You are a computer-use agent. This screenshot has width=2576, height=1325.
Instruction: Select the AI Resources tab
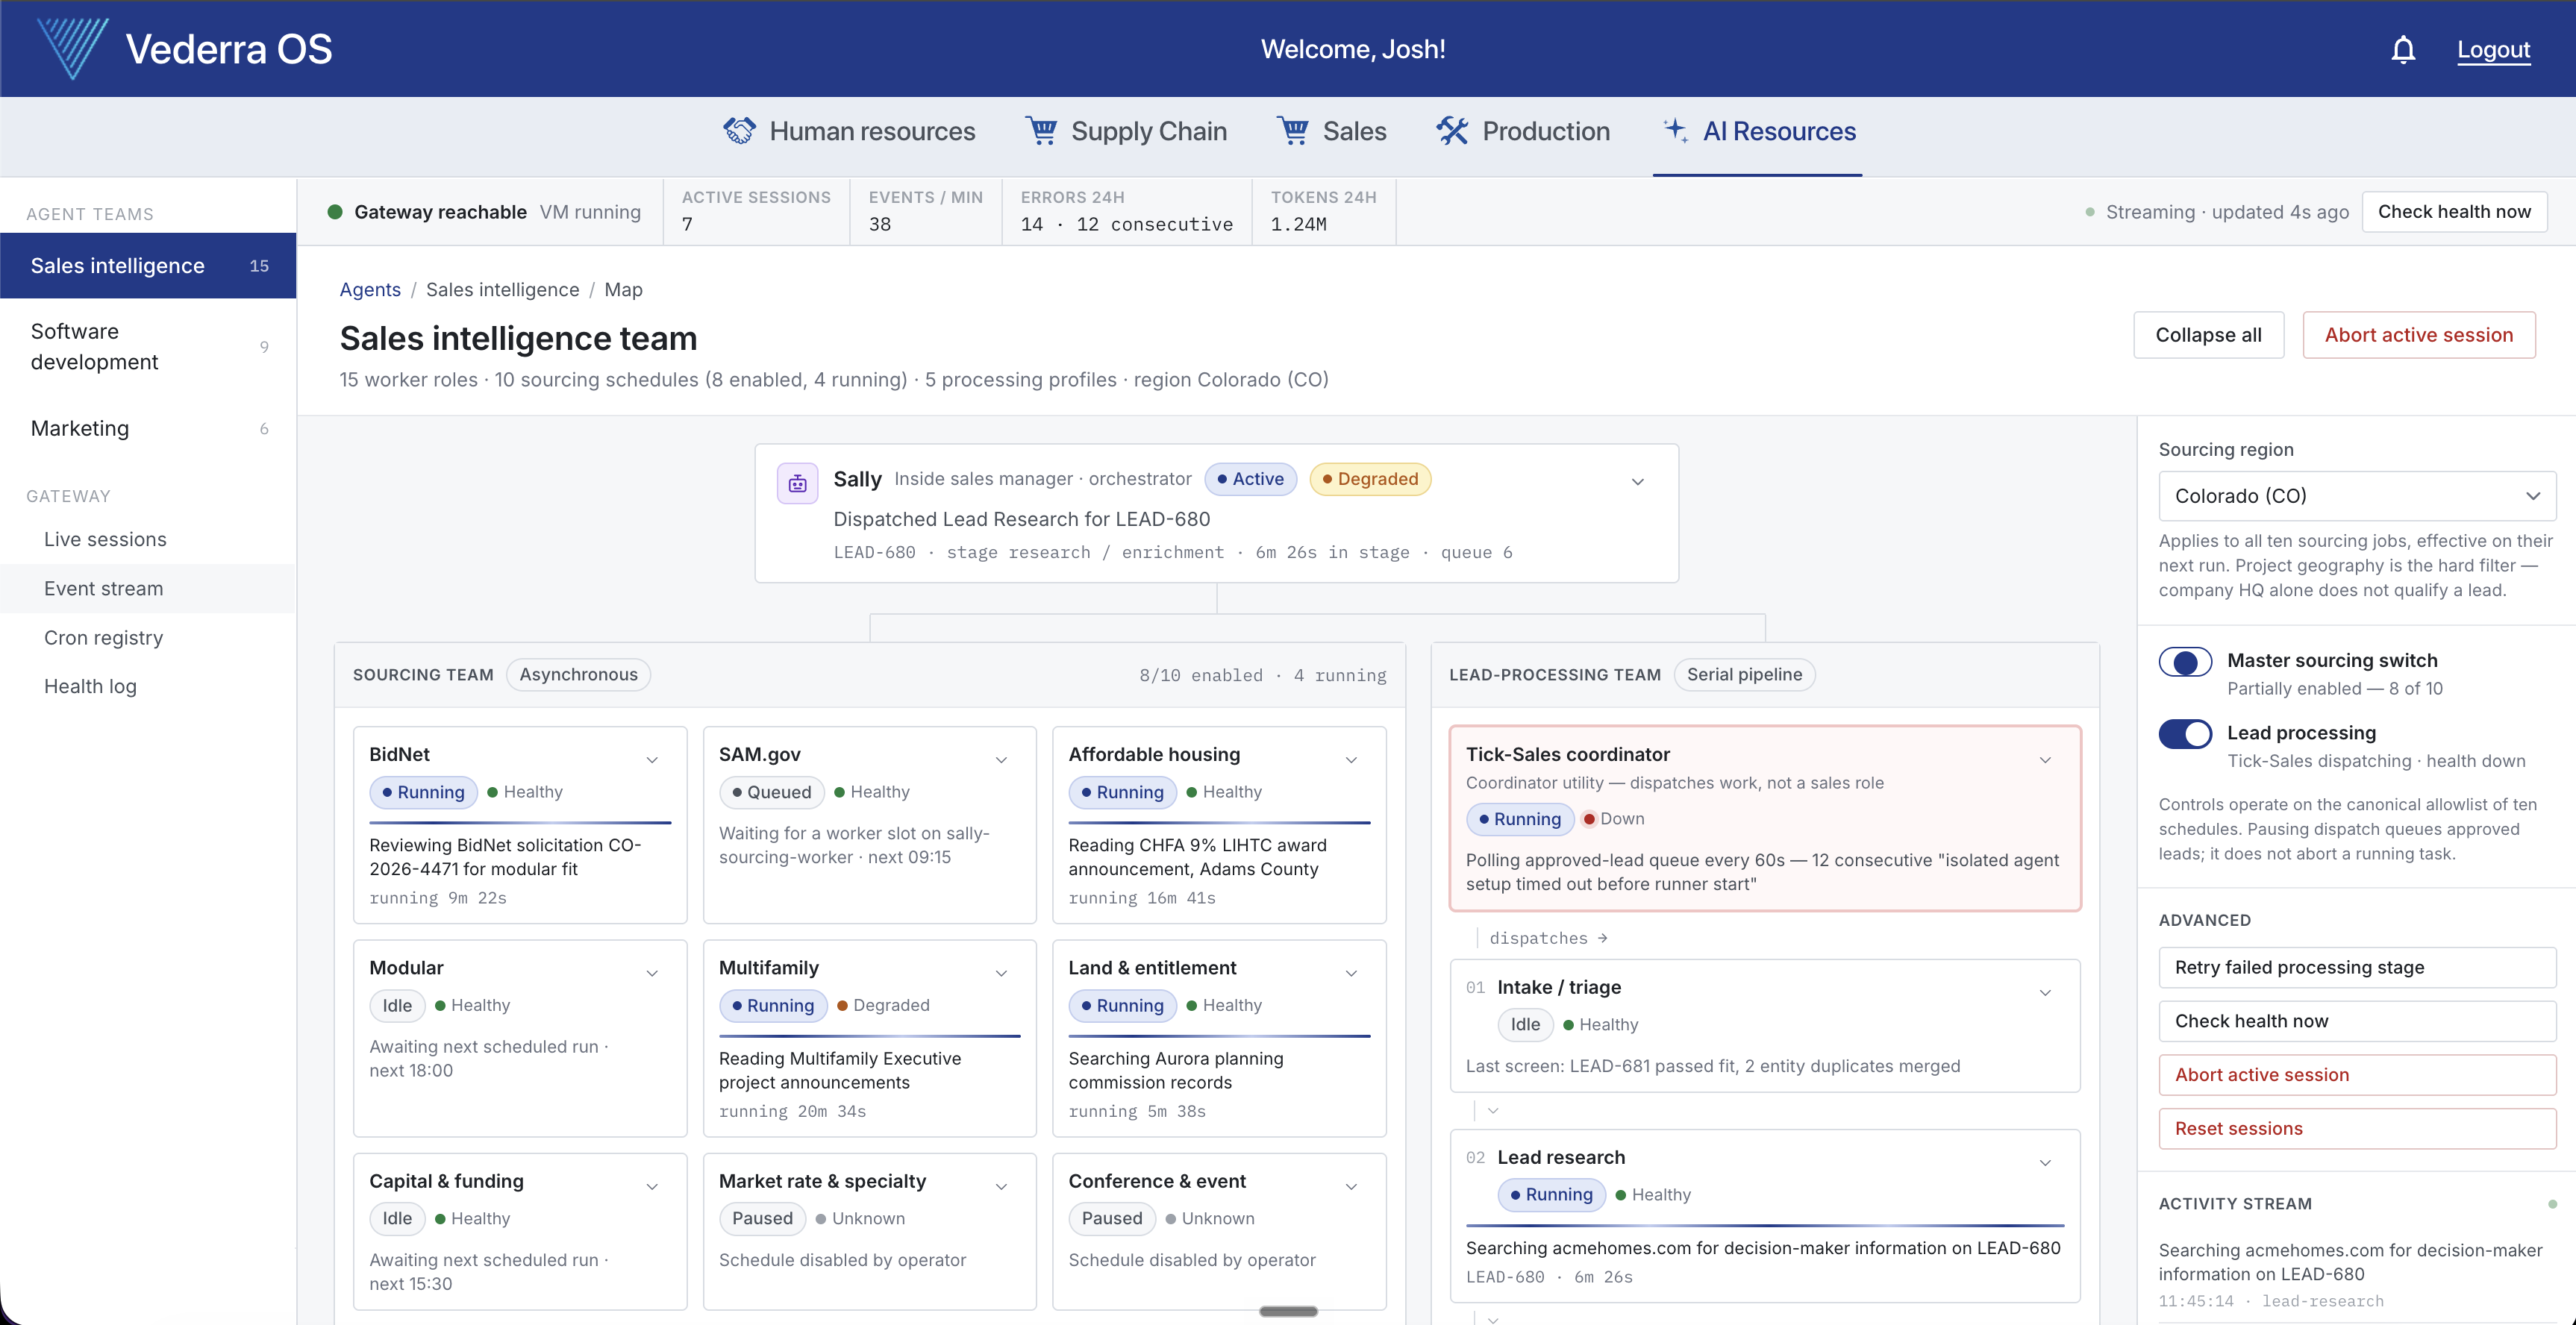[1757, 131]
